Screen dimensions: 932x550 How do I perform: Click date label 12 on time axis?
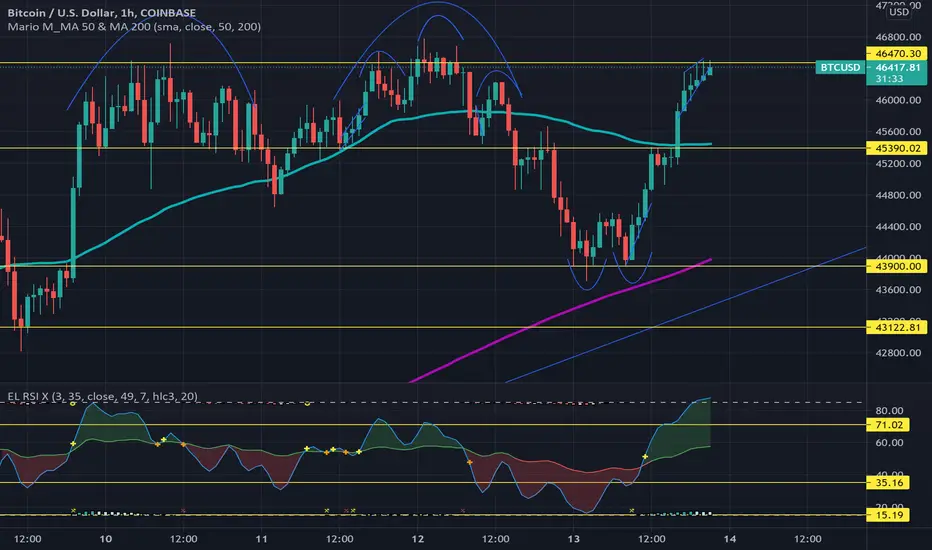tap(418, 539)
